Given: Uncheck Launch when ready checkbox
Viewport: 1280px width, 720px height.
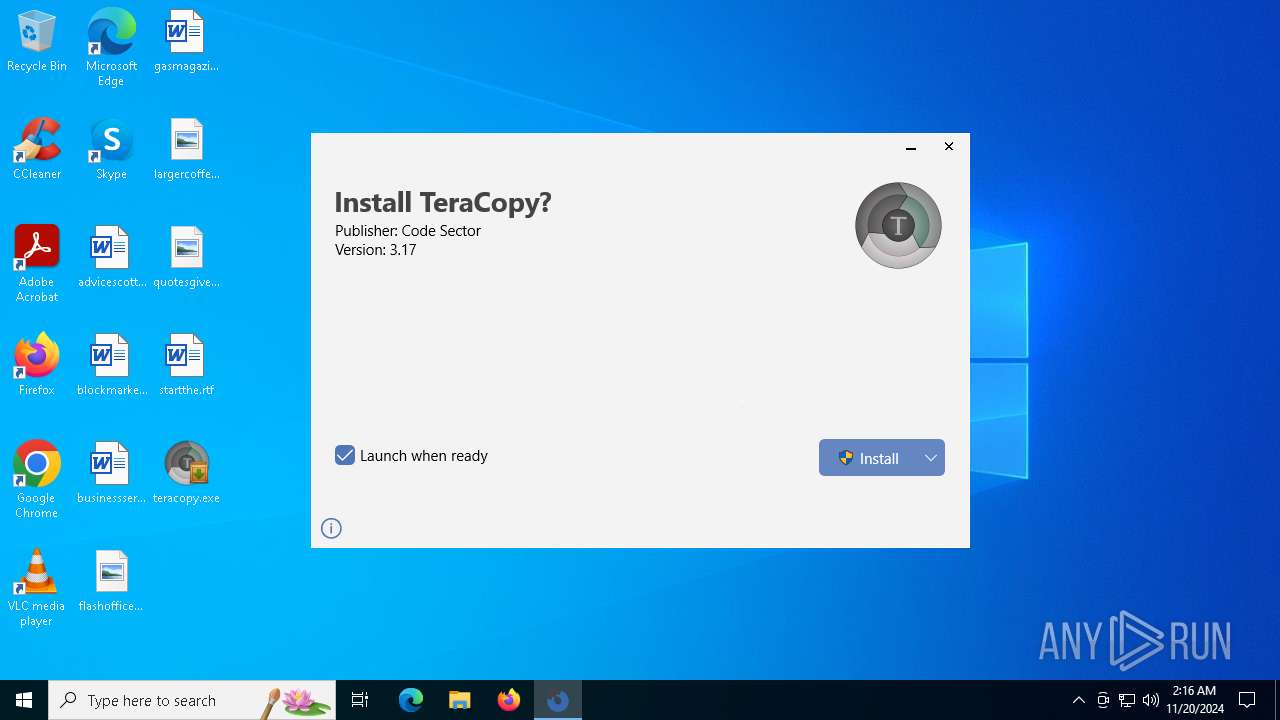Looking at the screenshot, I should [345, 455].
